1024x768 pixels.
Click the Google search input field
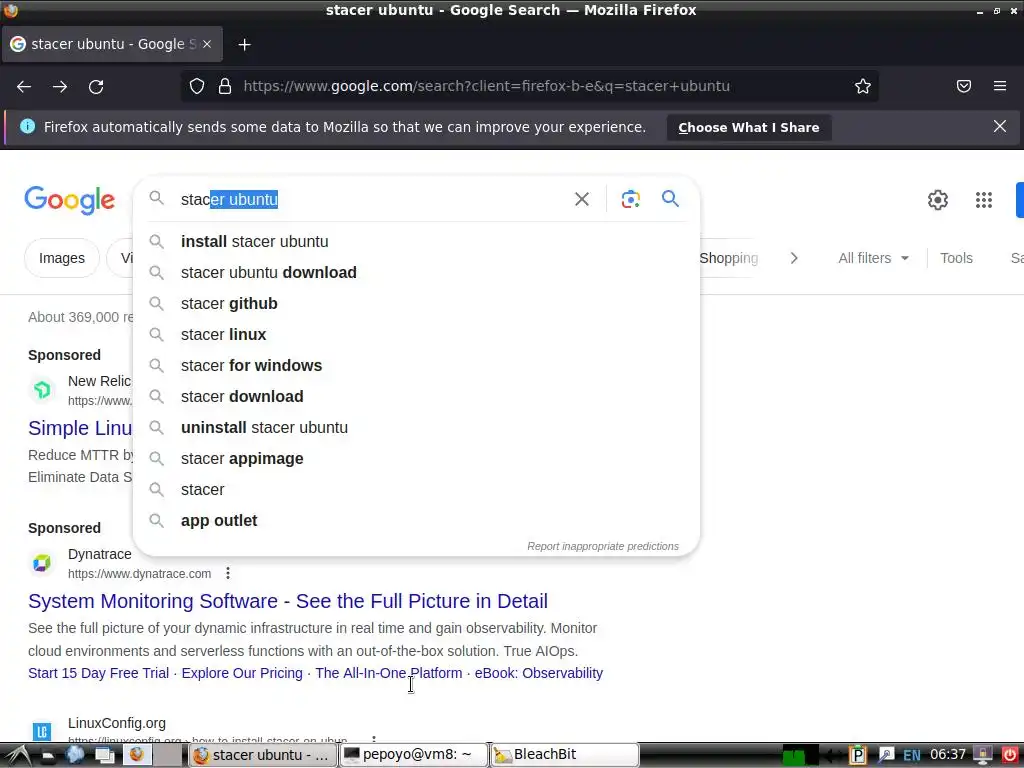[371, 199]
